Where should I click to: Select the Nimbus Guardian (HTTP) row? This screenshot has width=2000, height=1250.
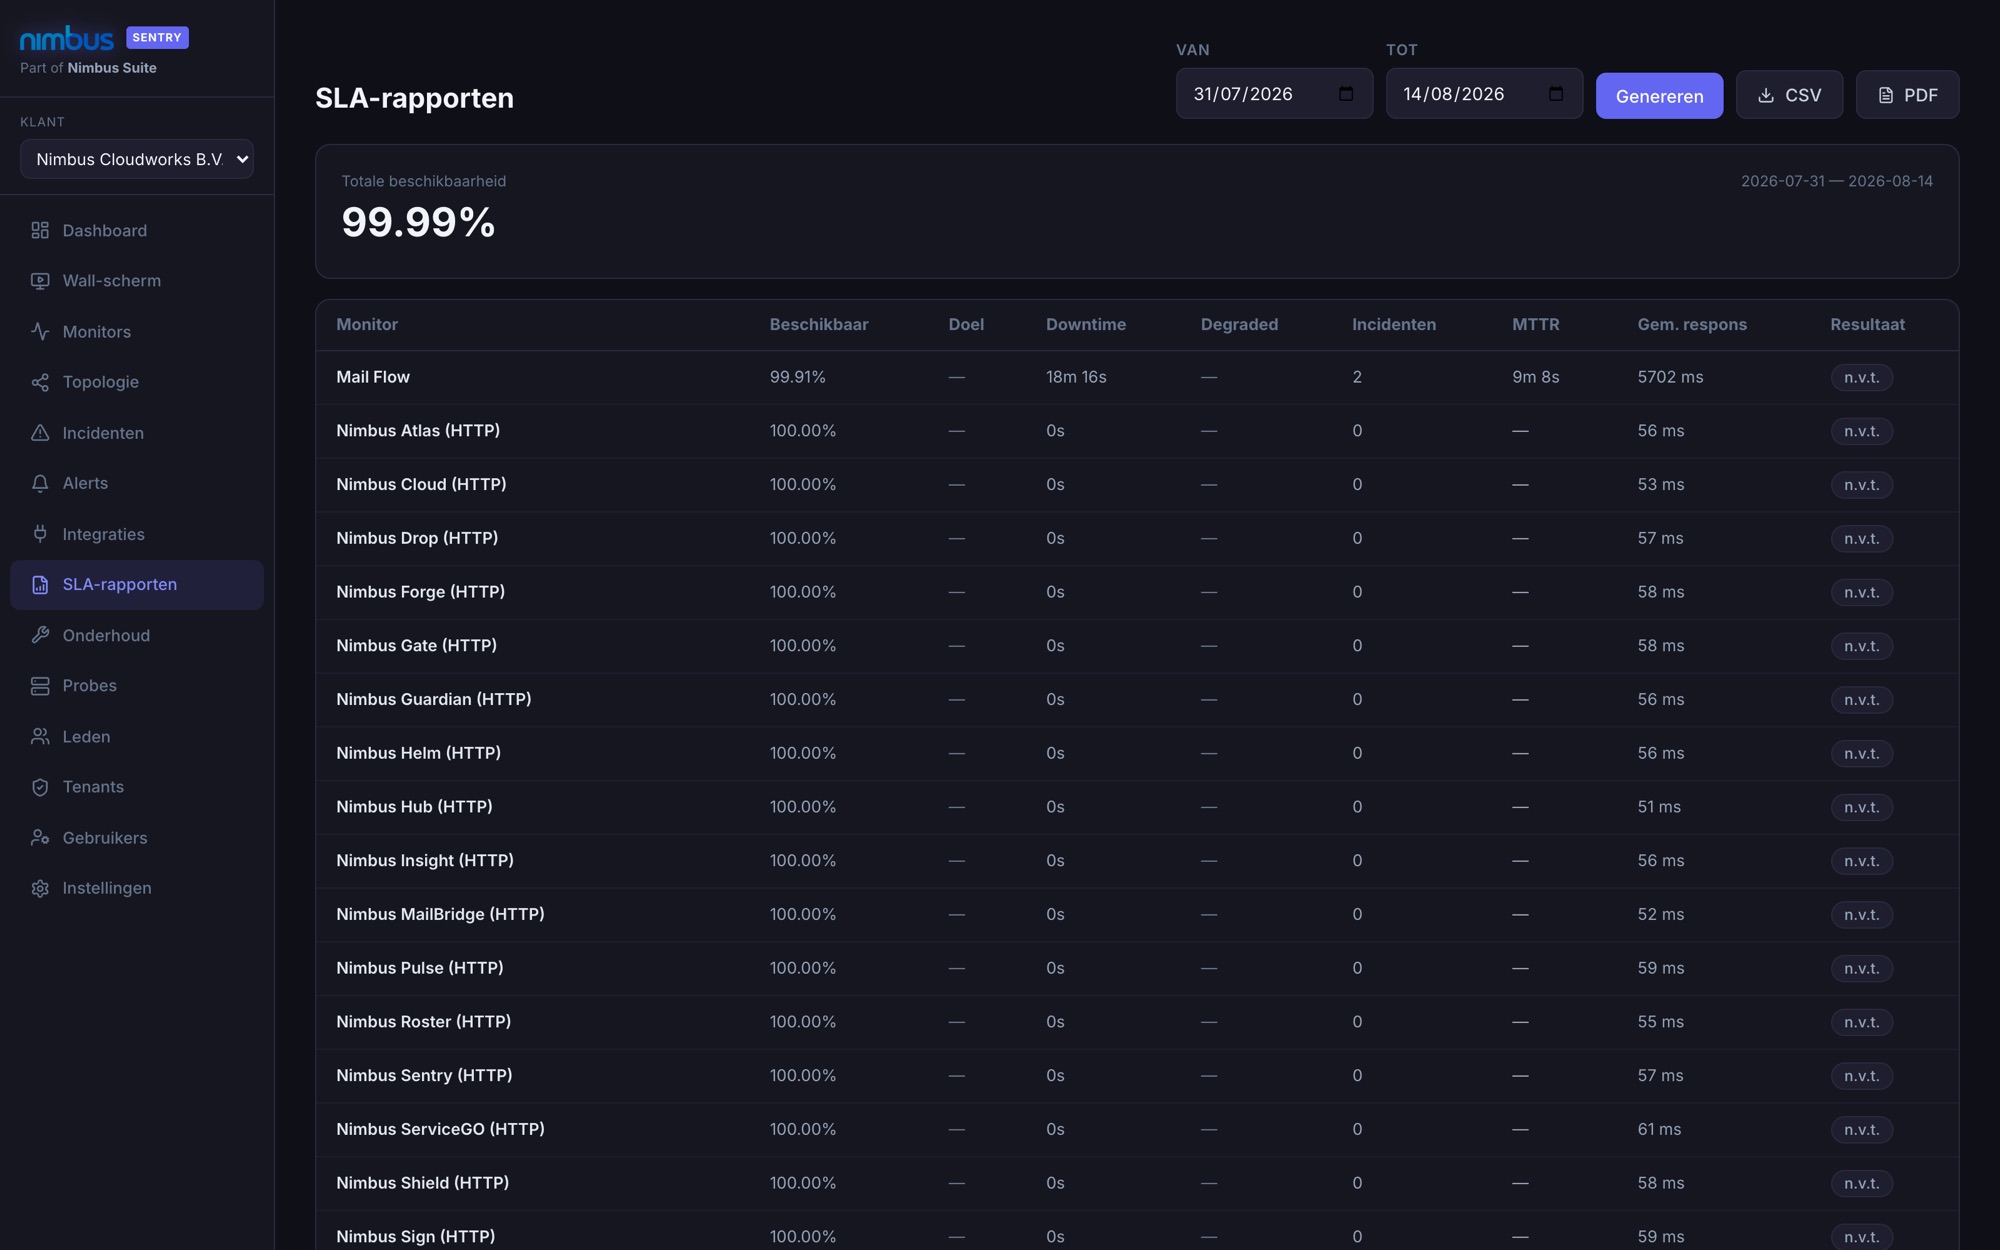[x=1137, y=700]
